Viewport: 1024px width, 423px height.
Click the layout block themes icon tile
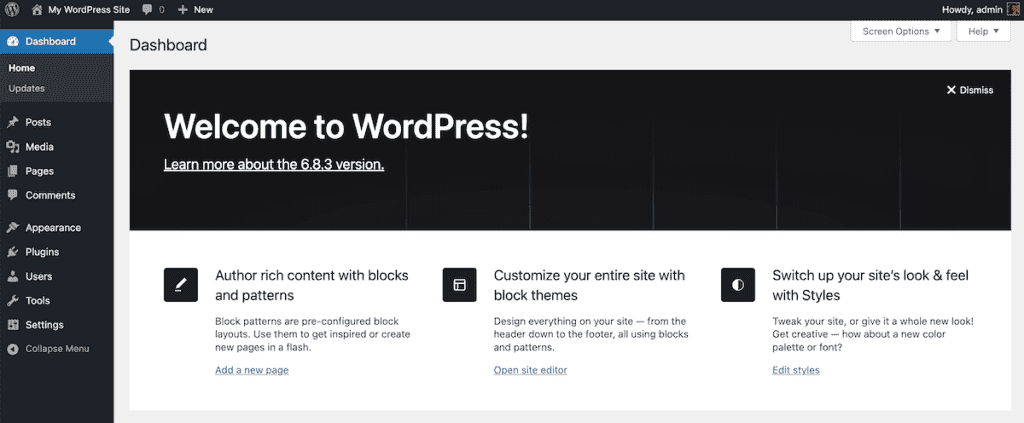(x=459, y=285)
